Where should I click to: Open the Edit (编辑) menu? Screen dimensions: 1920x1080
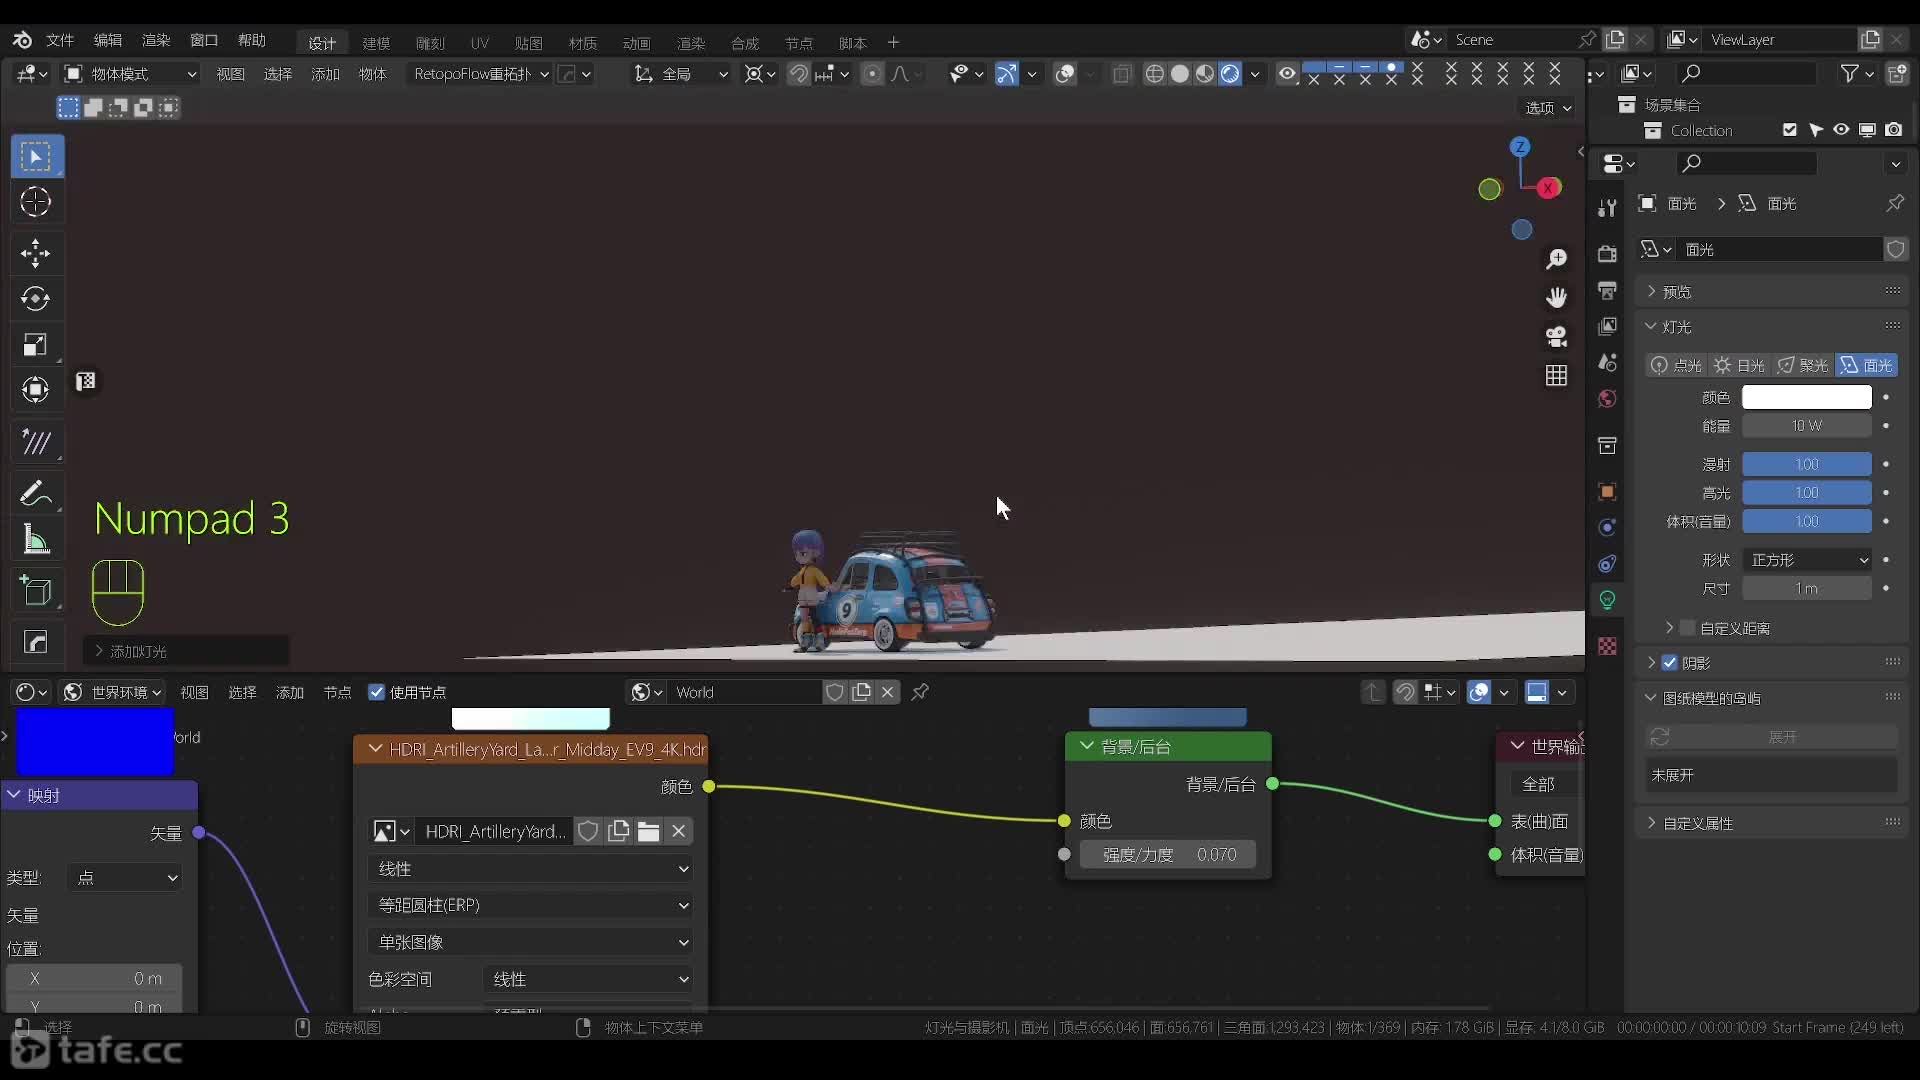(108, 40)
